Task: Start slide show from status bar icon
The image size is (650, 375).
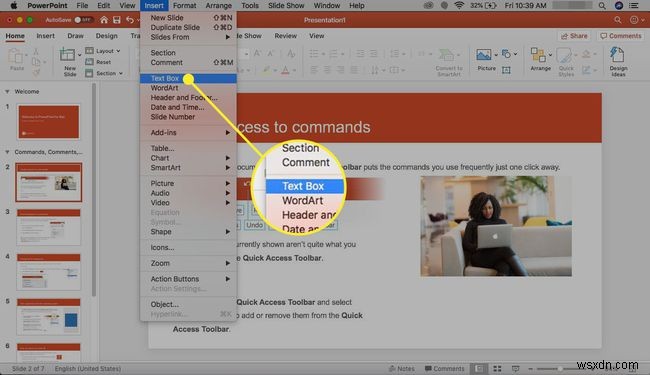Action: tap(515, 368)
